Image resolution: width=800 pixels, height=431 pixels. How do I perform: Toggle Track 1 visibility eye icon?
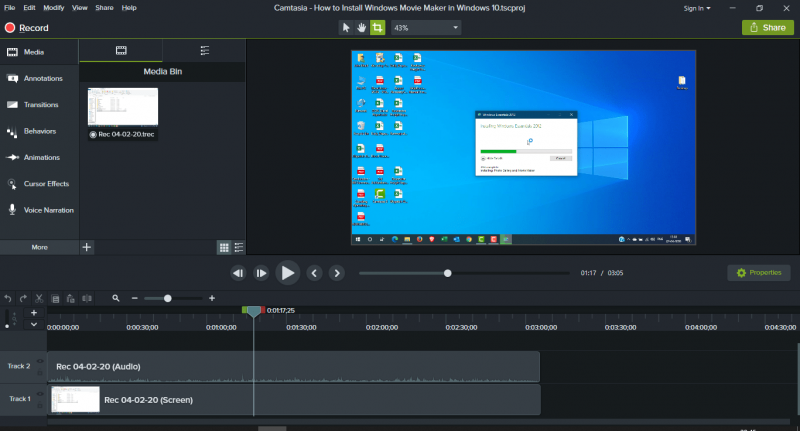40,394
